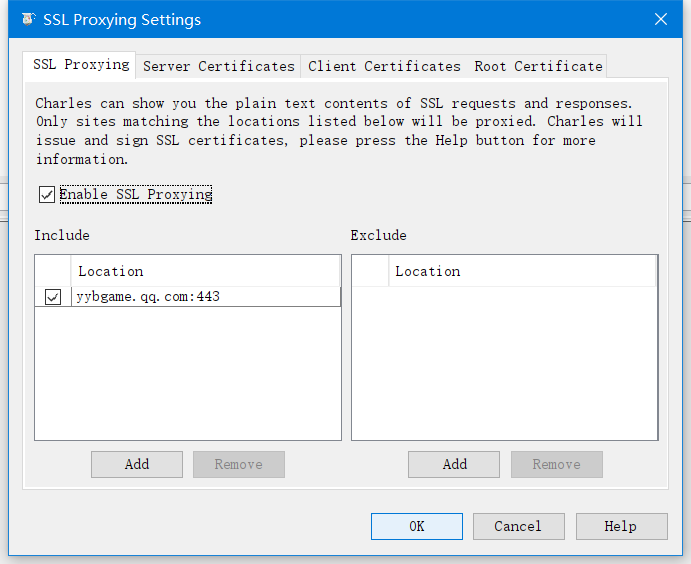Add a new Exclude location
Viewport: 691px width, 564px height.
pyautogui.click(x=454, y=464)
